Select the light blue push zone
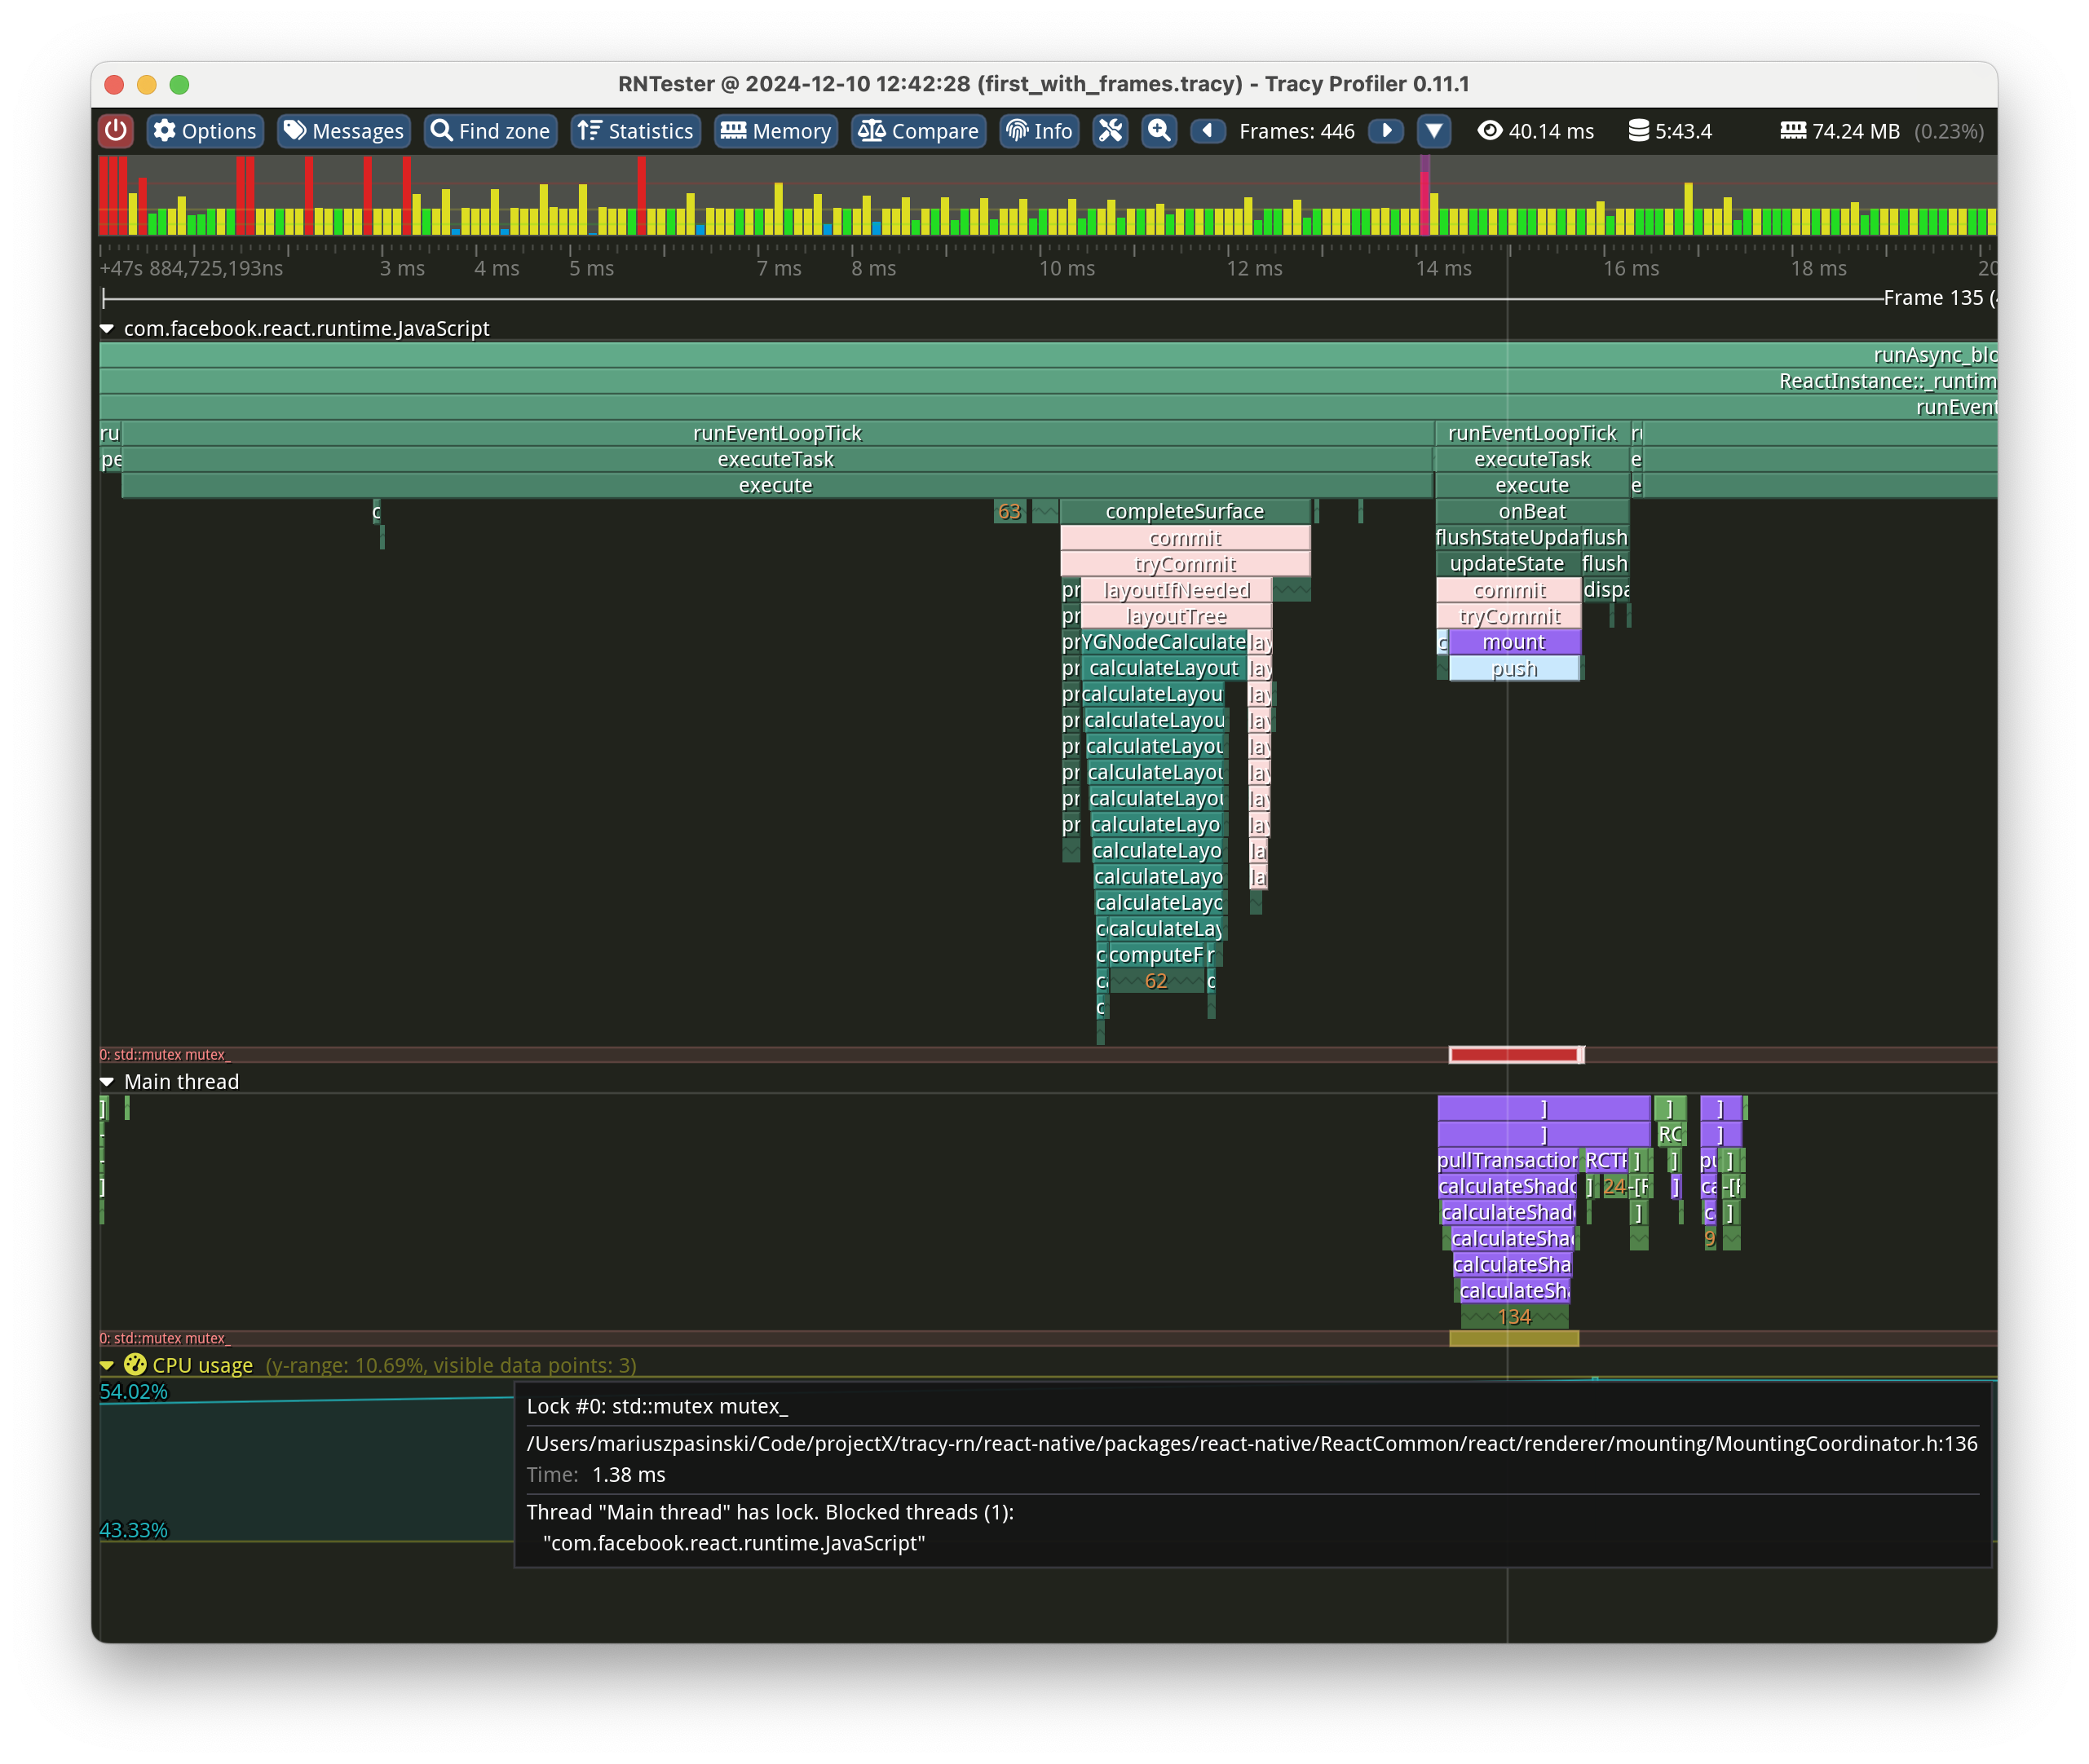The width and height of the screenshot is (2089, 1764). click(x=1514, y=668)
